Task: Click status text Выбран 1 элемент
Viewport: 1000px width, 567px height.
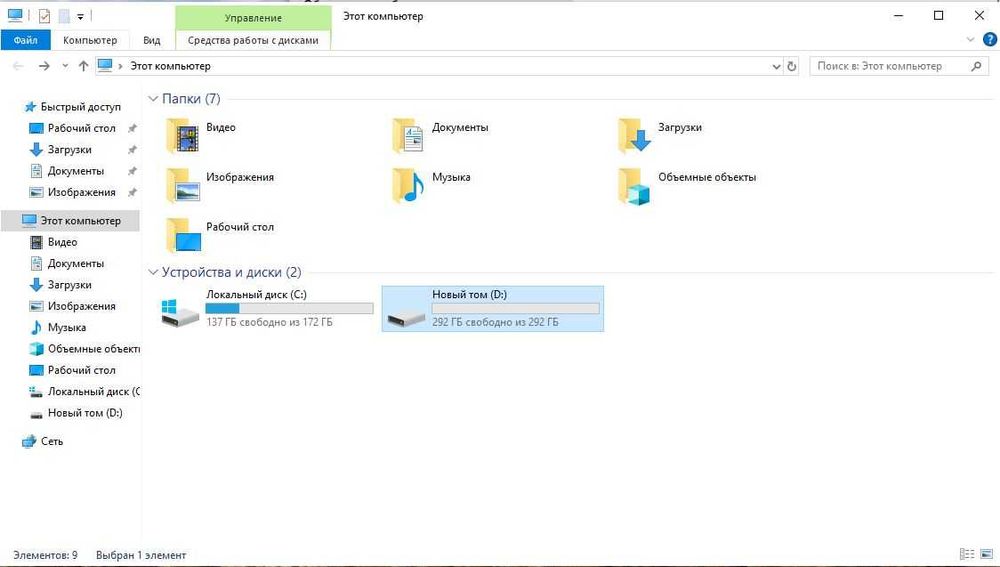Action: pos(141,555)
